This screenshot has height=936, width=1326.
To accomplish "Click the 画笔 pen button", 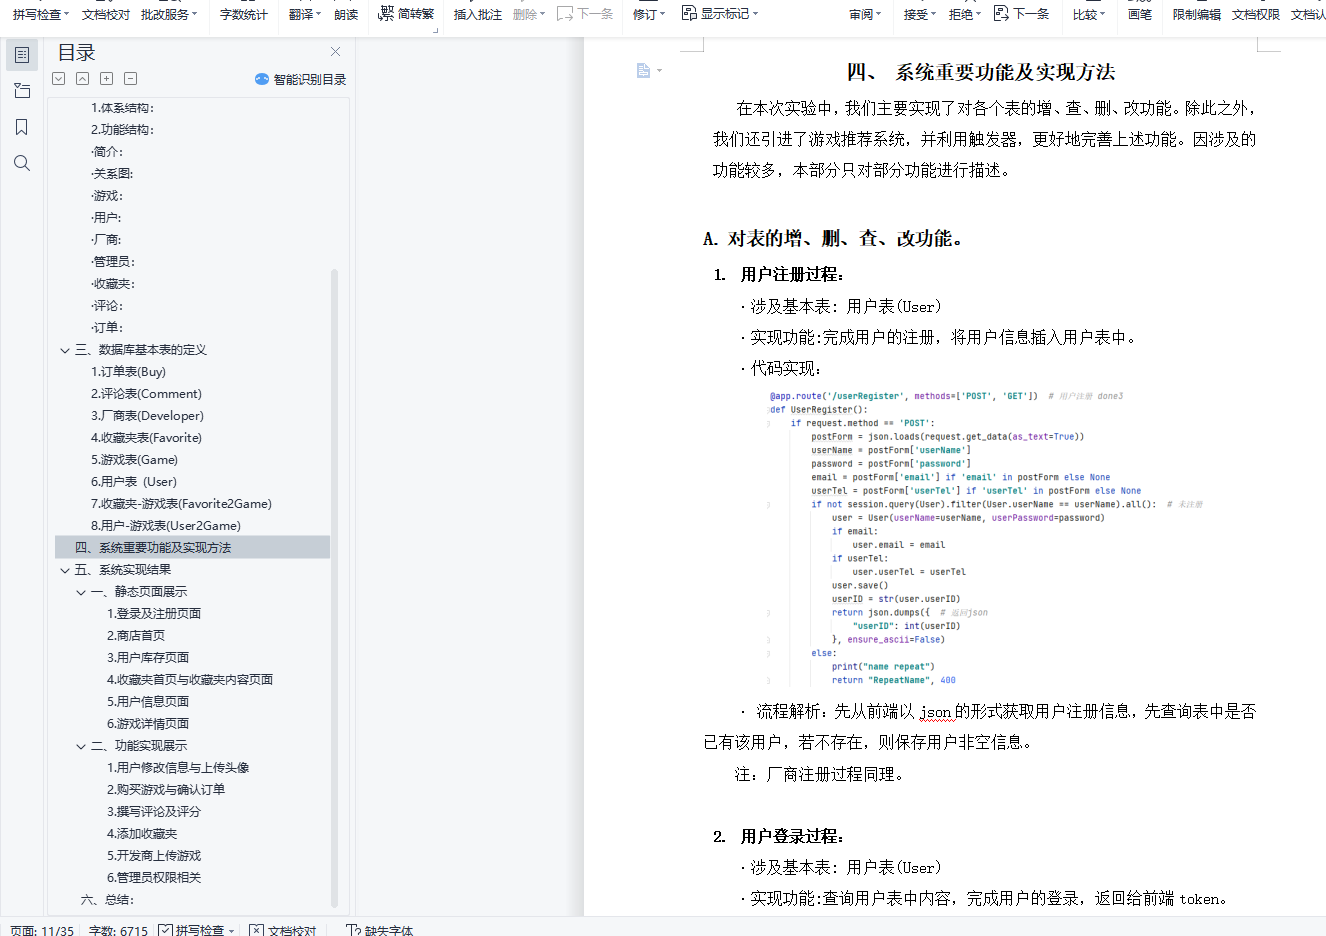I will pyautogui.click(x=1140, y=14).
